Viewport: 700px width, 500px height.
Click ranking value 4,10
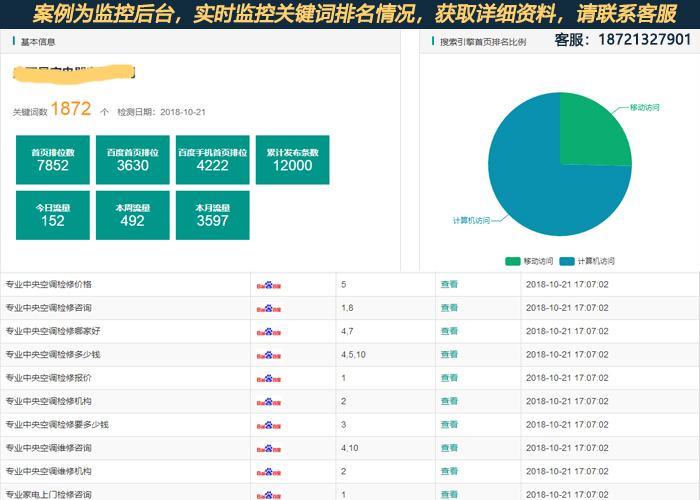(x=350, y=448)
